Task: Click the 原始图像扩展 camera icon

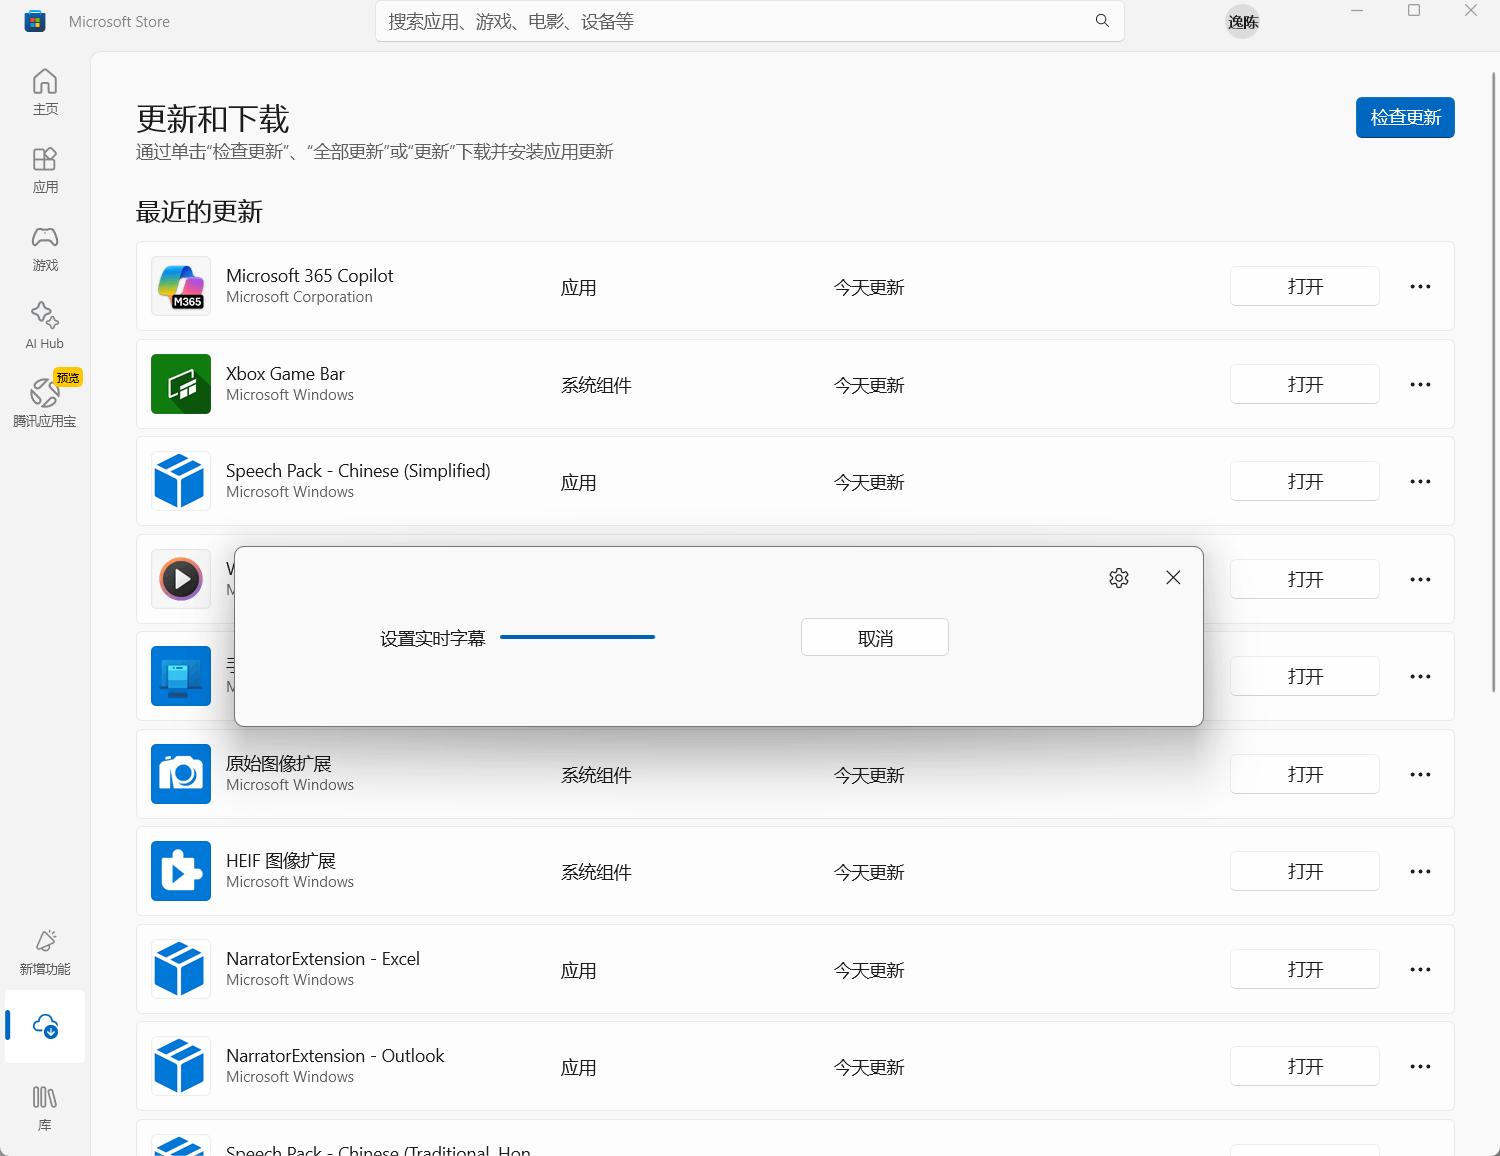Action: 181,774
